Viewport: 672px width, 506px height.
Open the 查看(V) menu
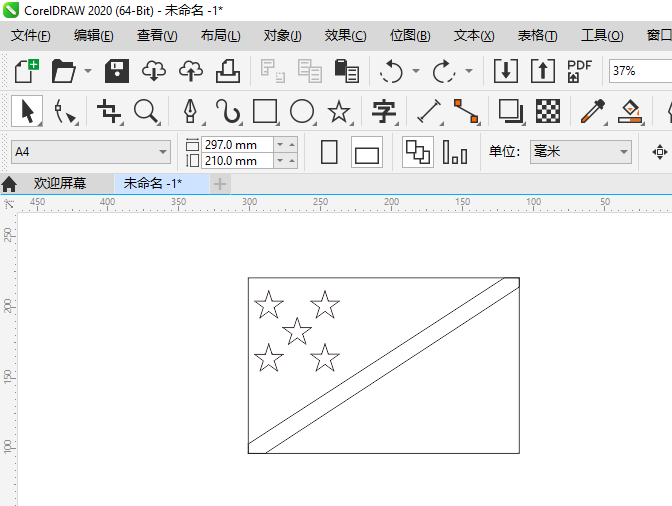pyautogui.click(x=157, y=35)
